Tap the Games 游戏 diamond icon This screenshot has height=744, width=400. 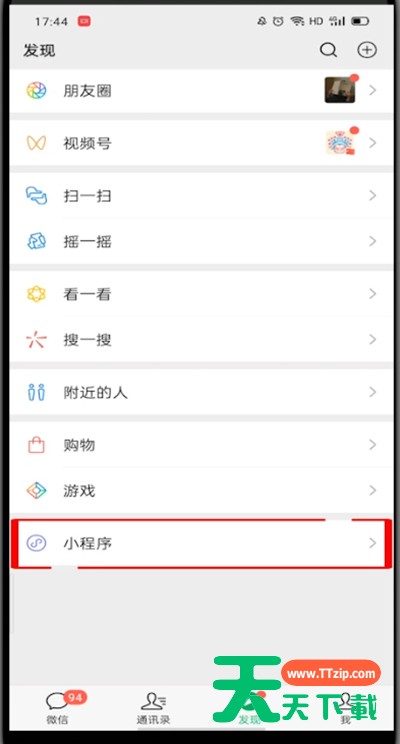[36, 490]
